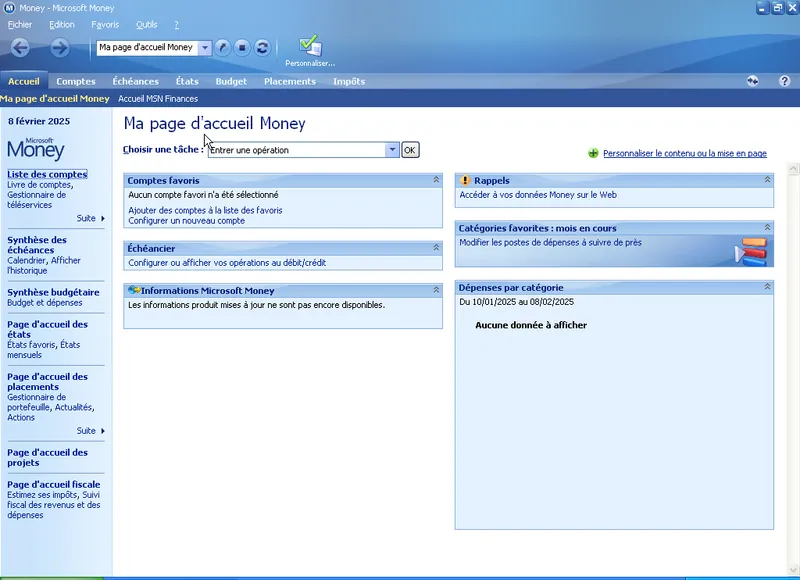Switch to the Comptes tab

pyautogui.click(x=76, y=82)
